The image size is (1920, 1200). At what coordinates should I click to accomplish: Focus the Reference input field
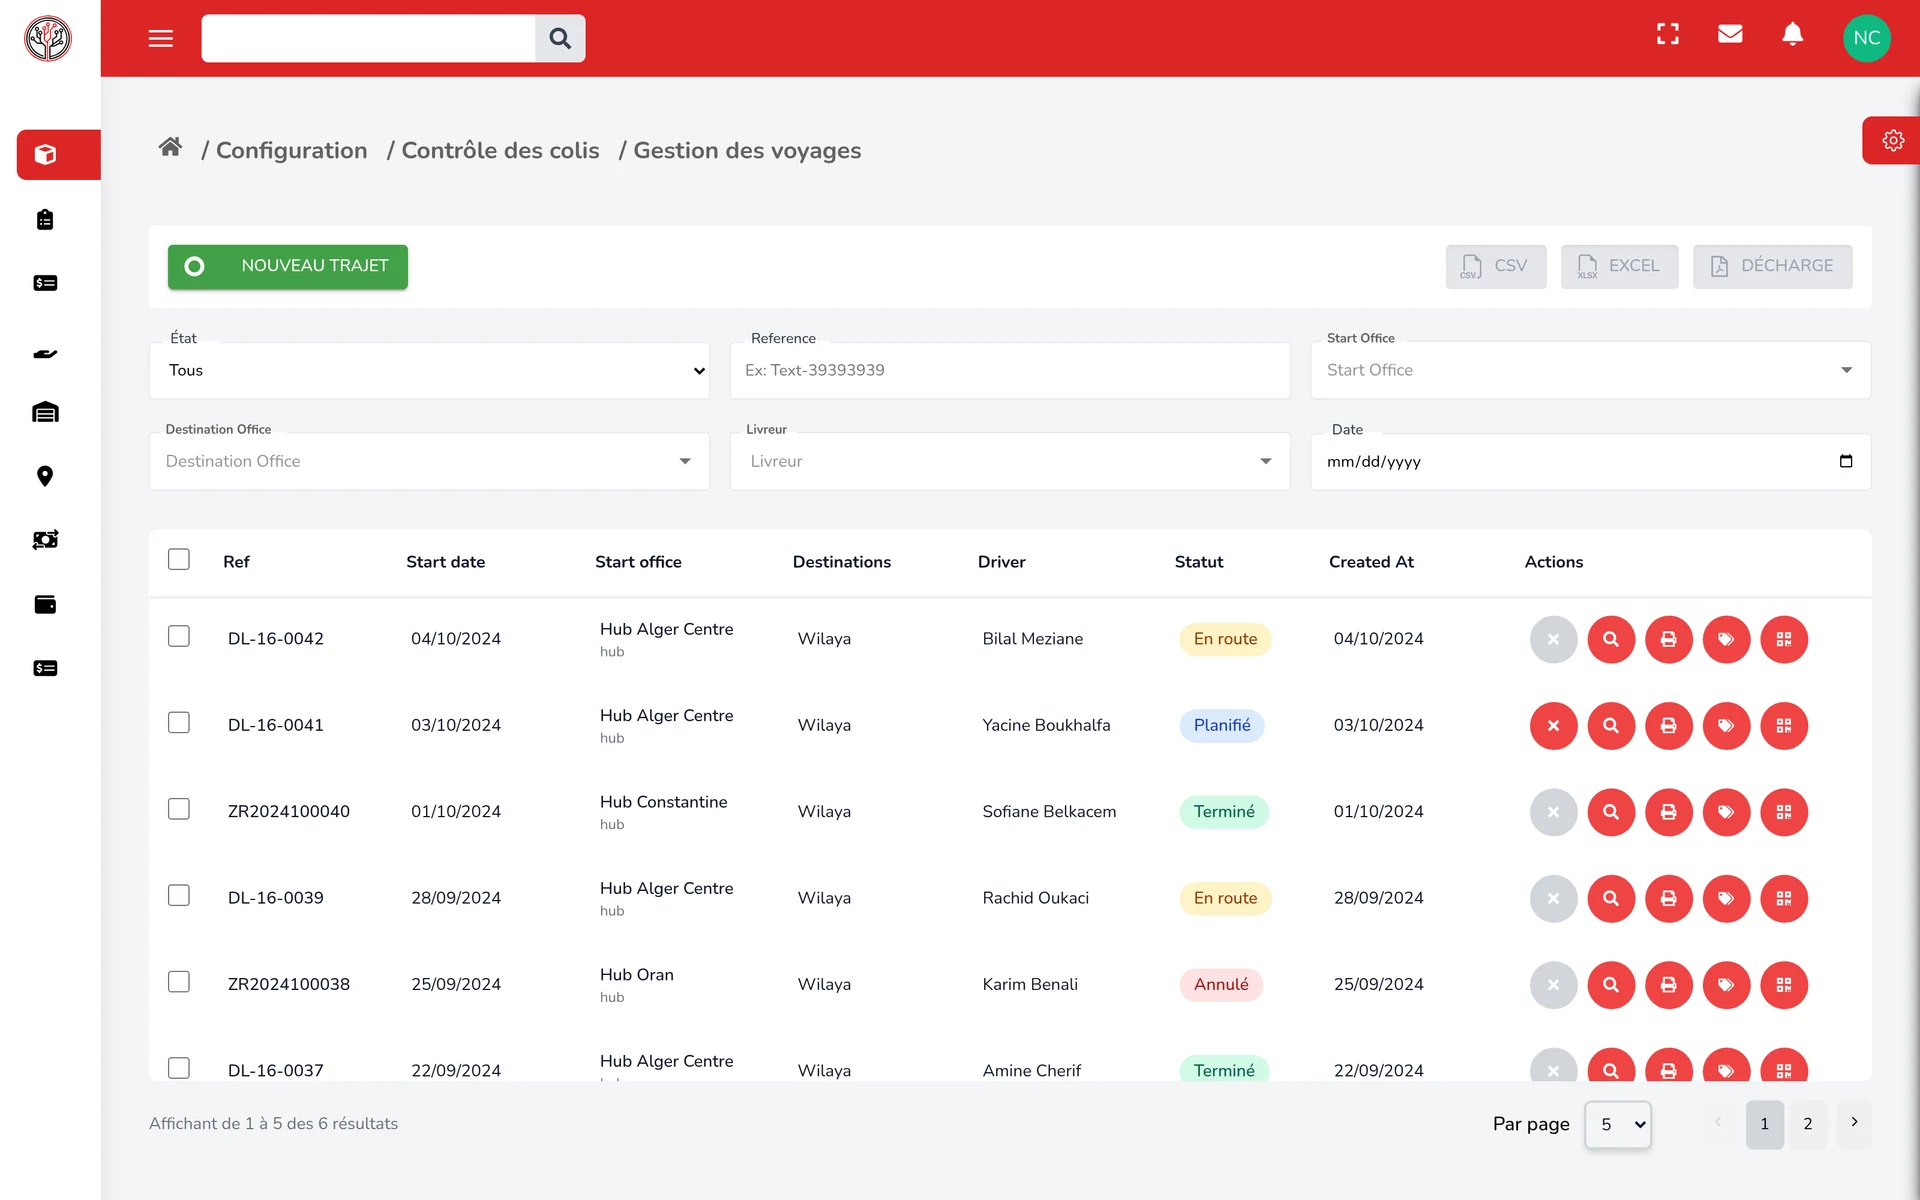pyautogui.click(x=1010, y=371)
